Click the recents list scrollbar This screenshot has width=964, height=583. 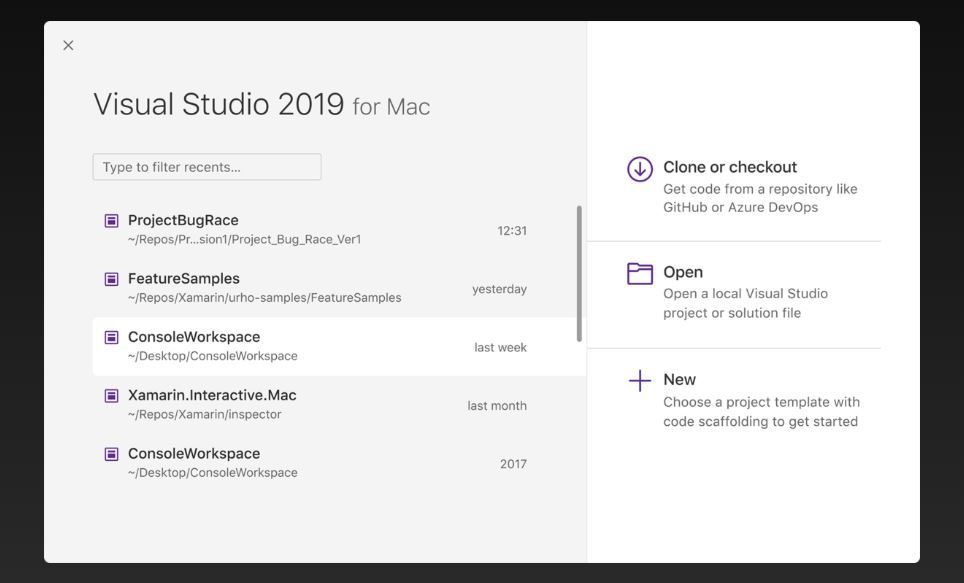coord(579,274)
